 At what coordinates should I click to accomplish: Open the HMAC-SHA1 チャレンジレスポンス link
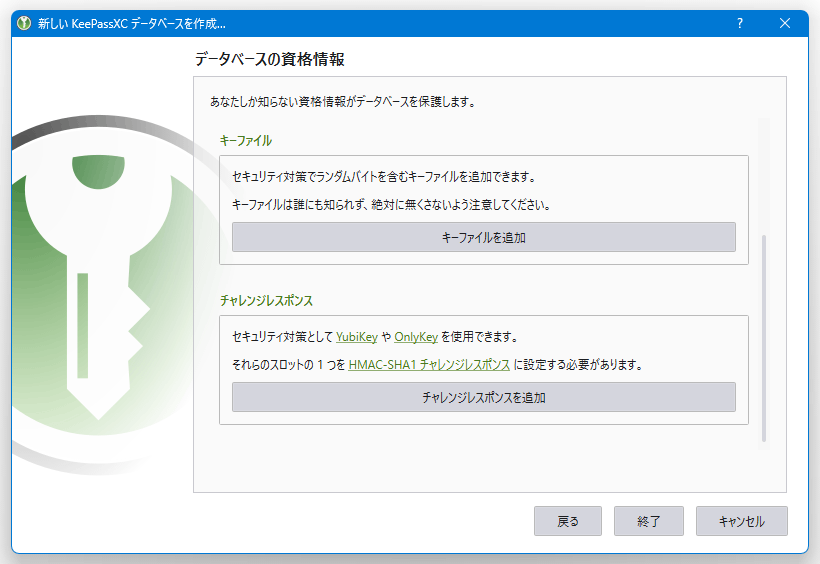[x=429, y=365]
